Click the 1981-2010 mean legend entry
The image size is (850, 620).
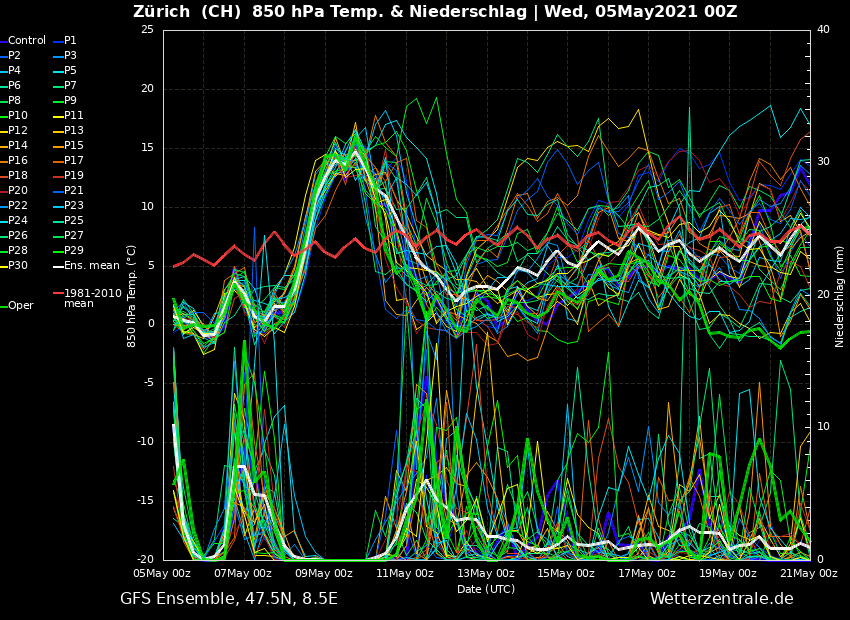point(88,298)
